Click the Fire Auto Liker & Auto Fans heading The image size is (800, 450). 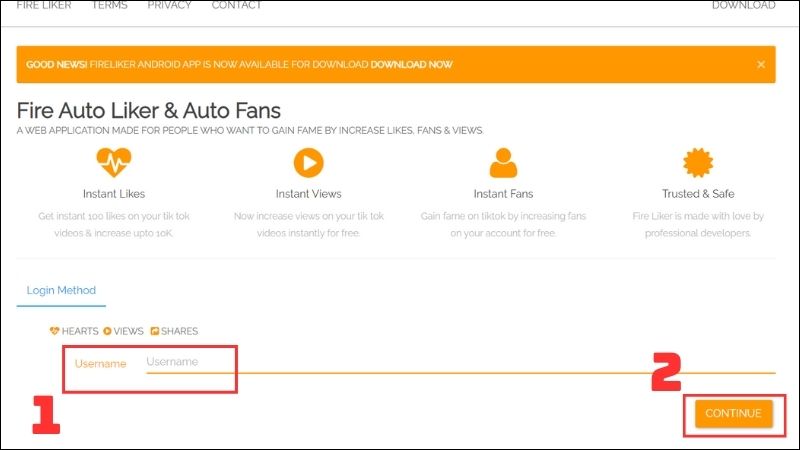(x=148, y=111)
